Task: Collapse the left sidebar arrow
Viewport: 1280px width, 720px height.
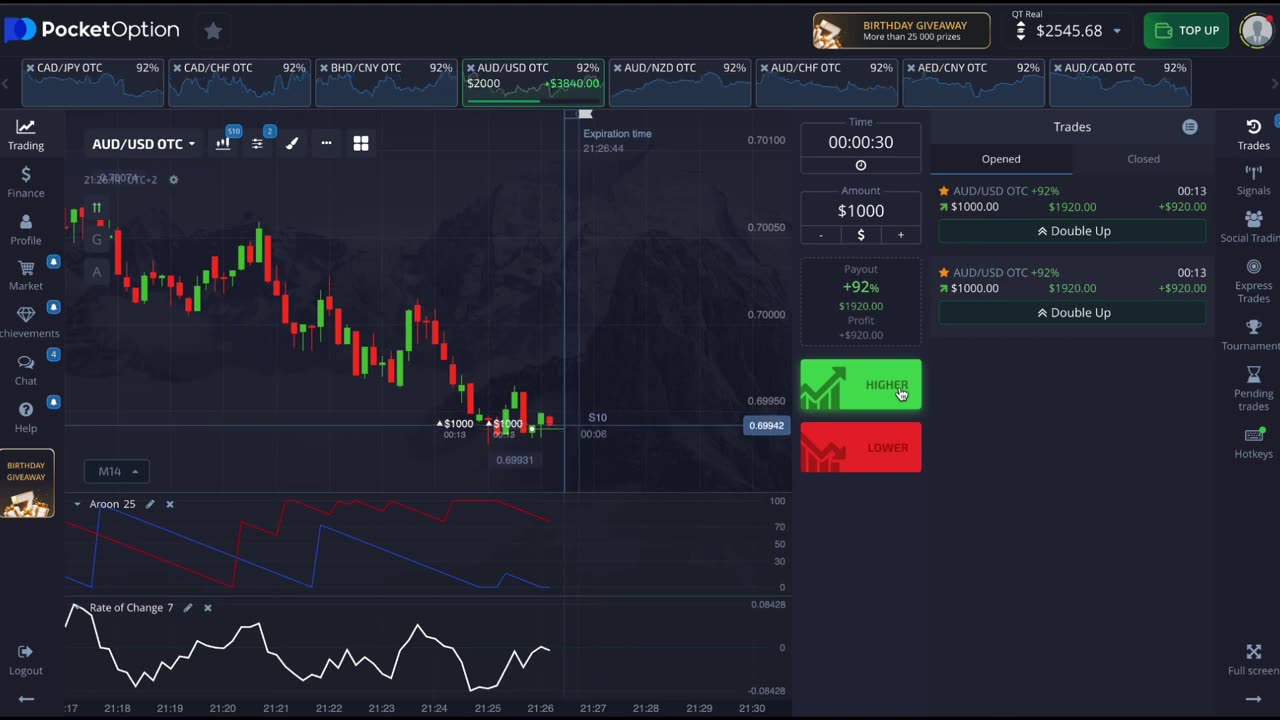Action: tap(26, 700)
